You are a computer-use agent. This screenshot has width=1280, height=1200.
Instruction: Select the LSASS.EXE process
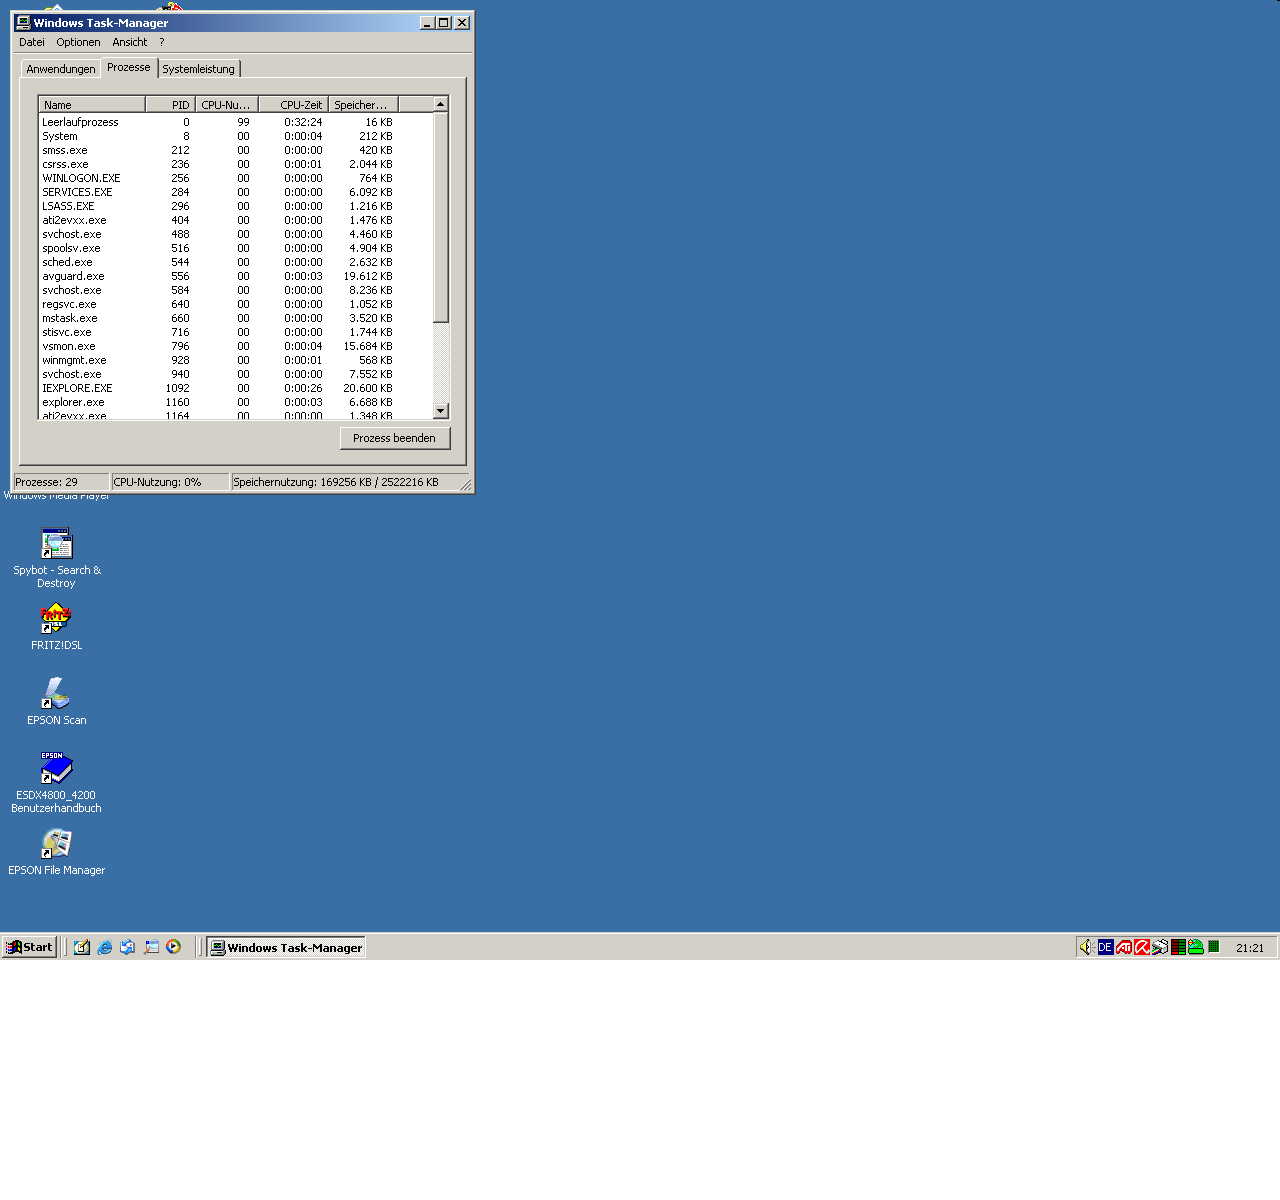tap(235, 206)
